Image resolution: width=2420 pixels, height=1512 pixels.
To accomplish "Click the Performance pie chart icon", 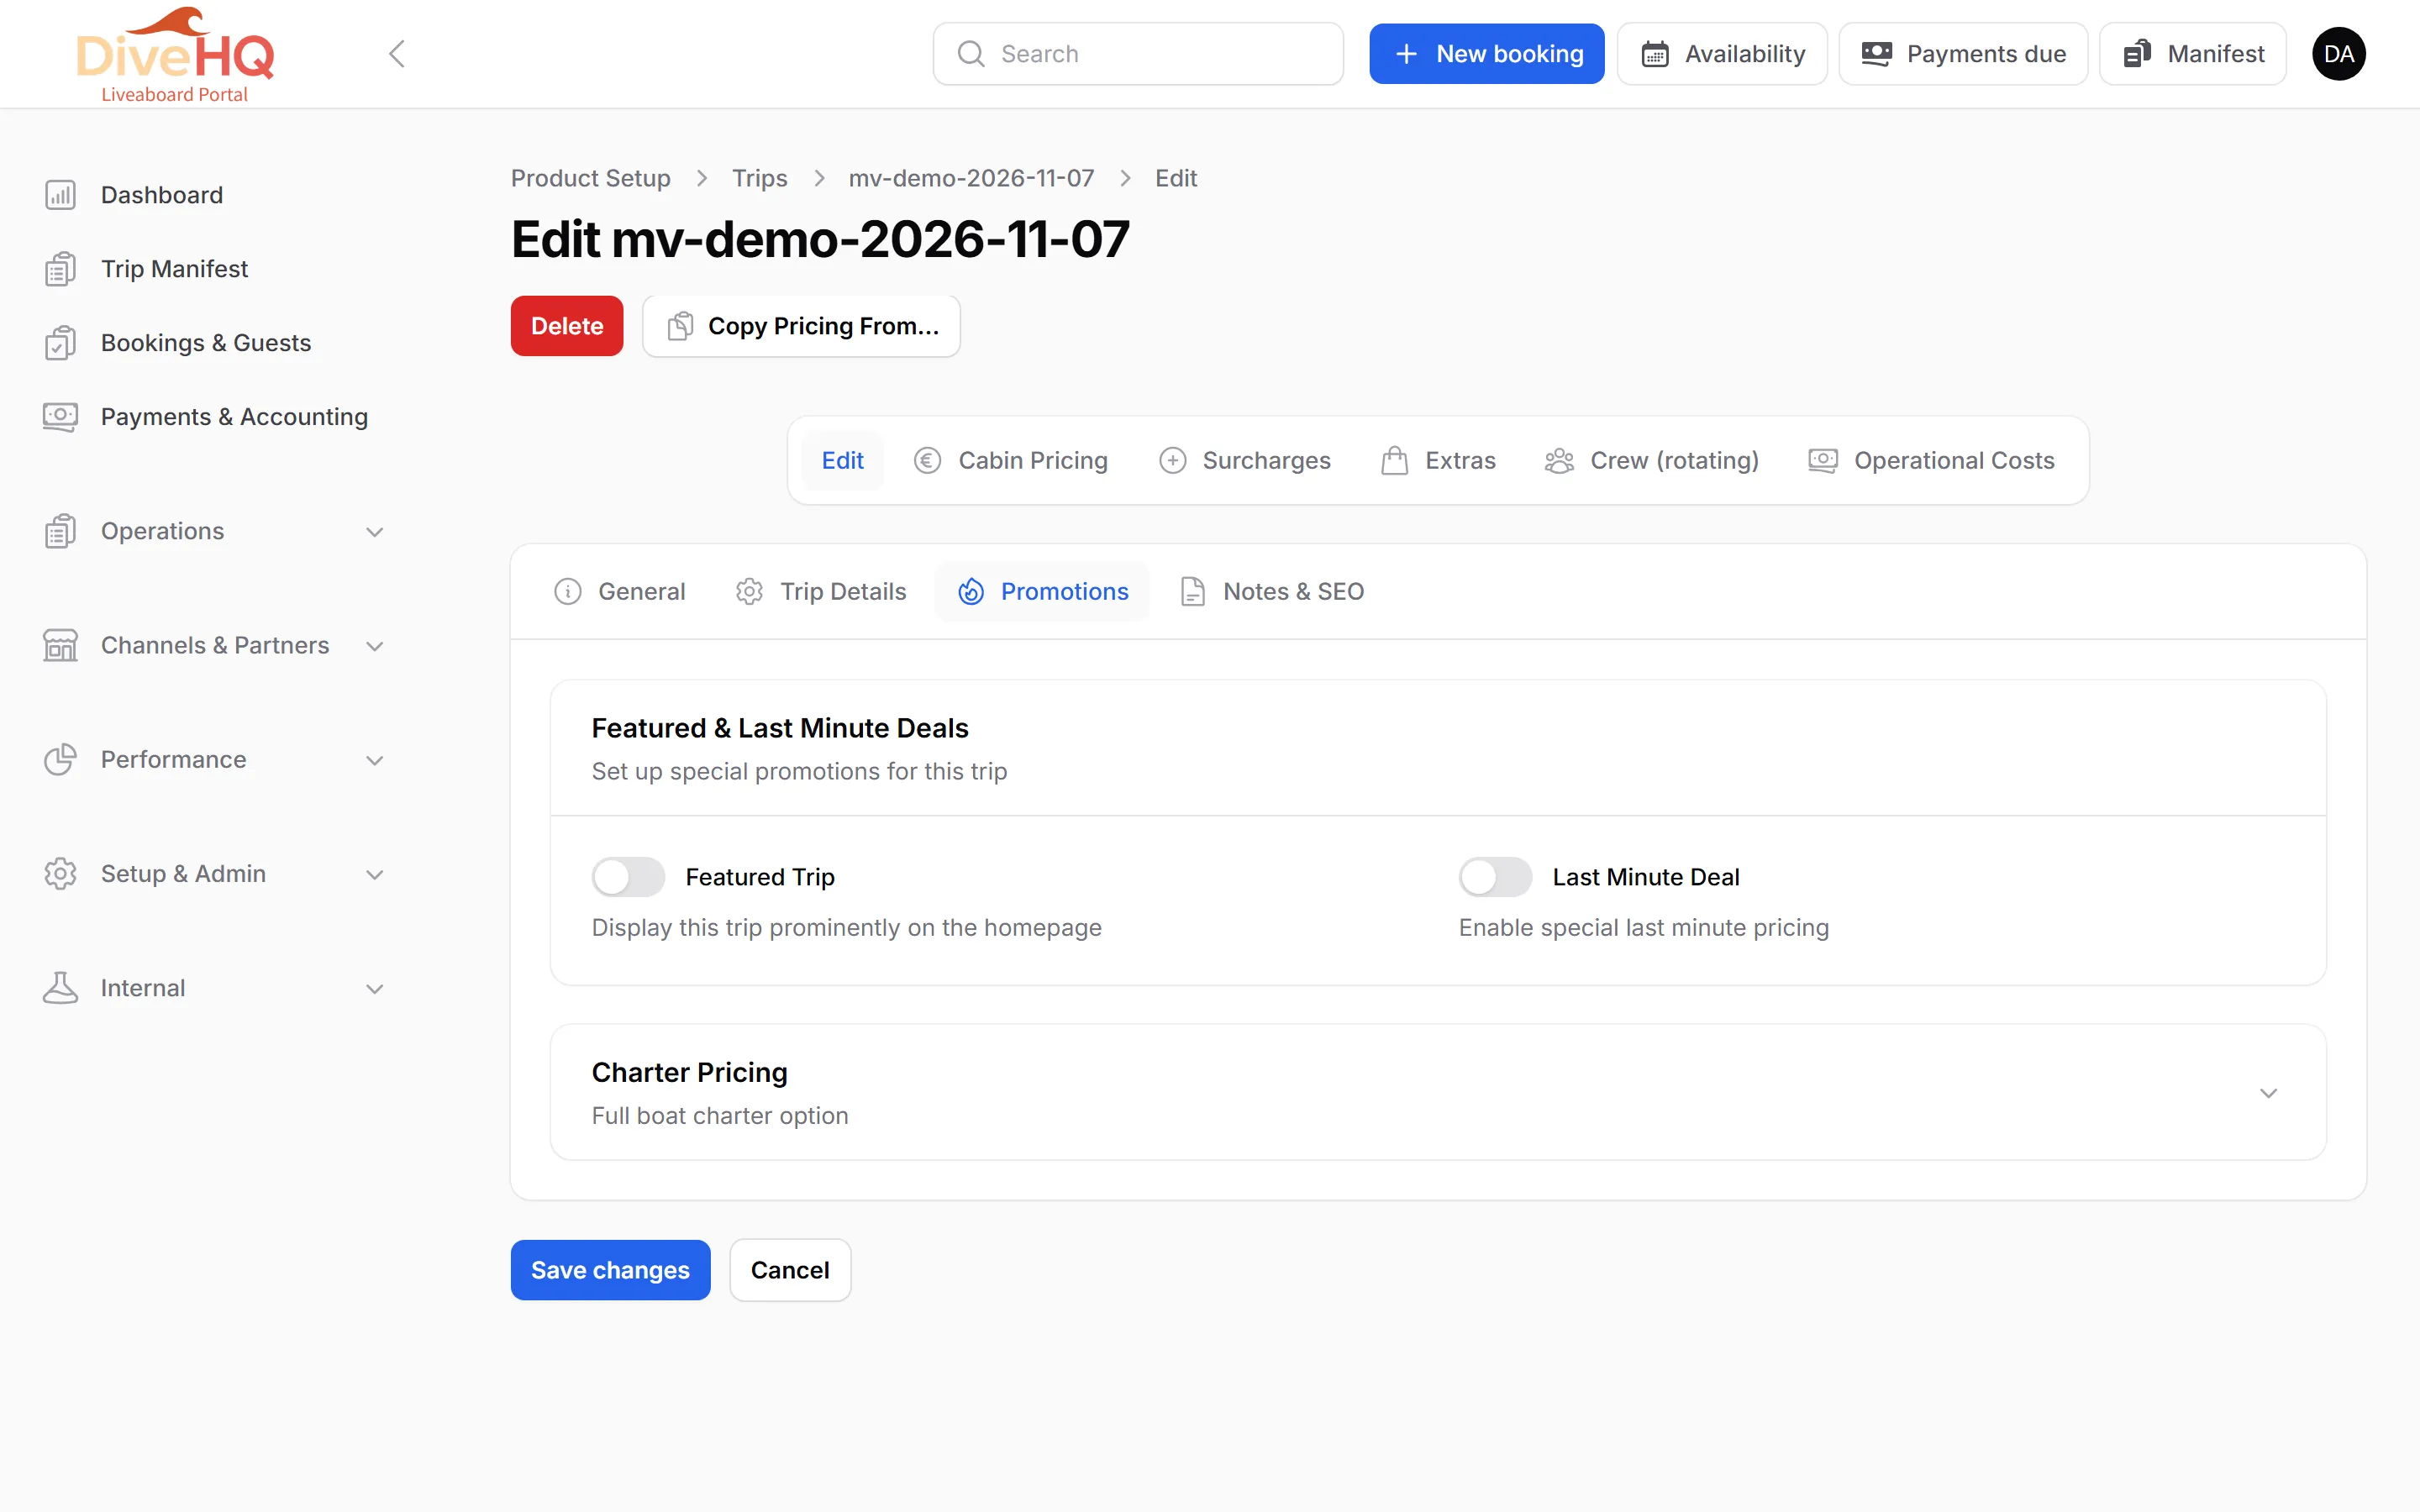I will 60,759.
